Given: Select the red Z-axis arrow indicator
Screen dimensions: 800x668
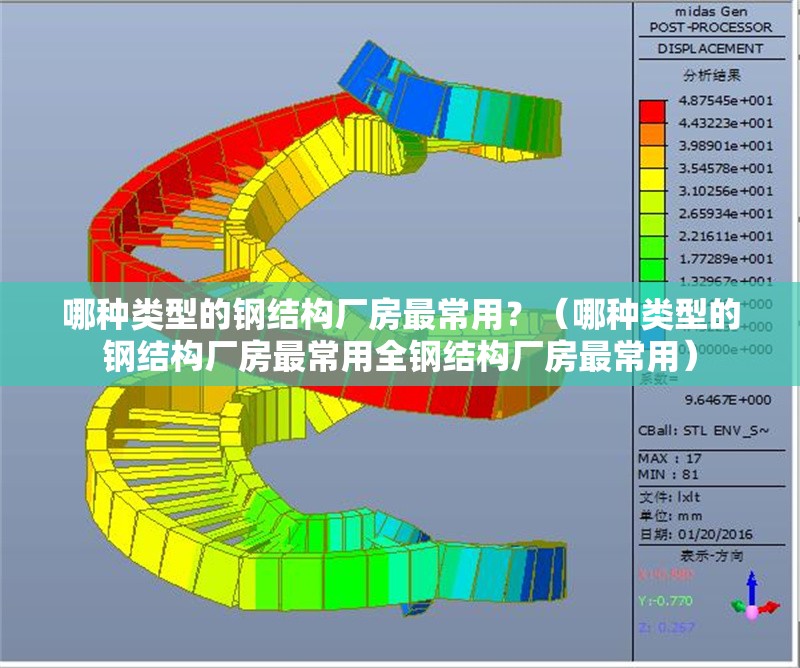Looking at the screenshot, I should (770, 606).
